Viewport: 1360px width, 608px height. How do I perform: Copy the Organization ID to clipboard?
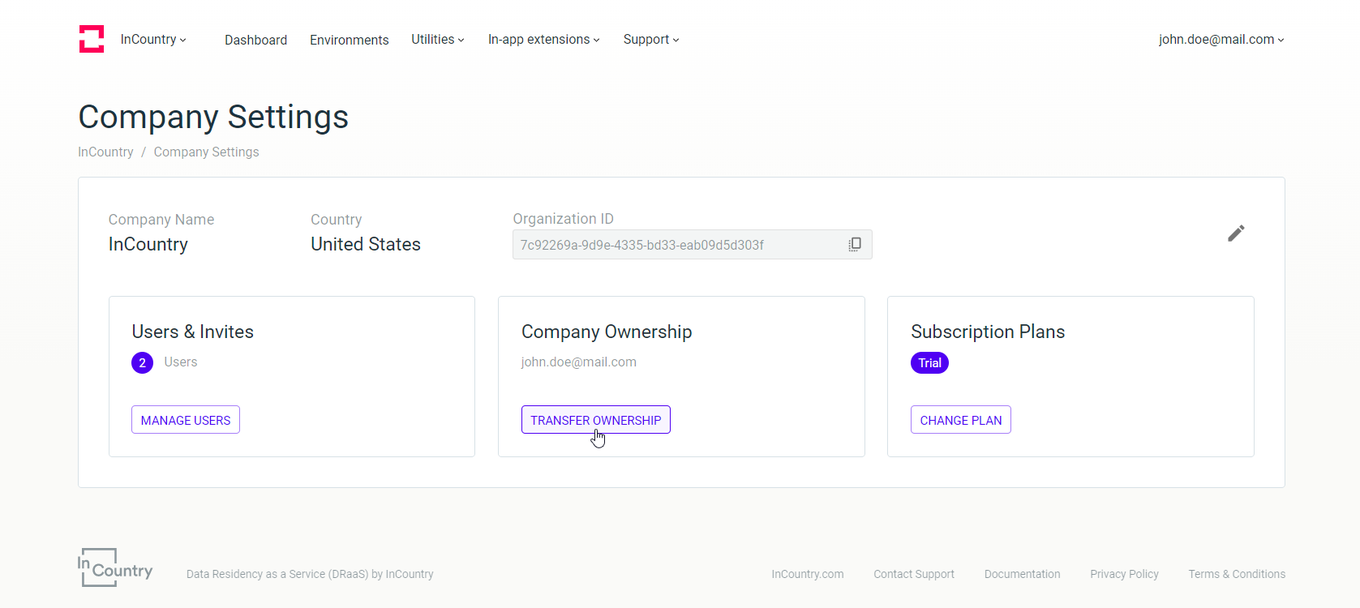click(855, 244)
